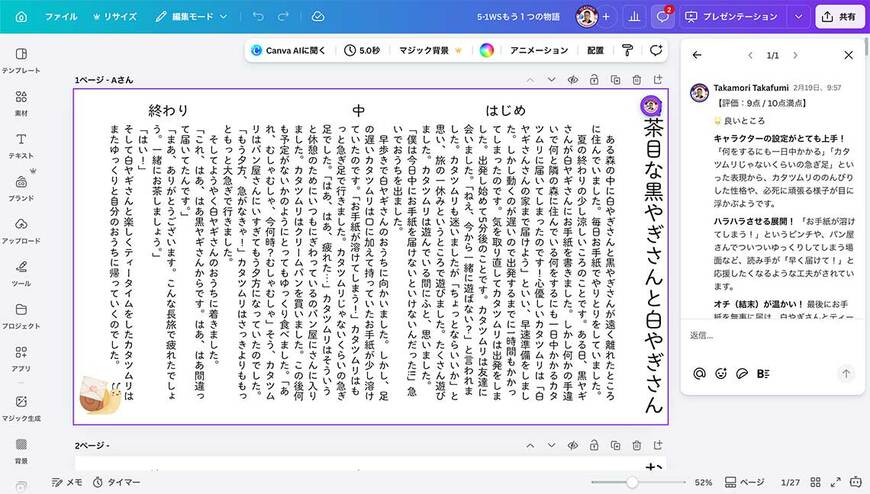Hide page 2 with eye icon
The image size is (870, 494).
point(573,445)
